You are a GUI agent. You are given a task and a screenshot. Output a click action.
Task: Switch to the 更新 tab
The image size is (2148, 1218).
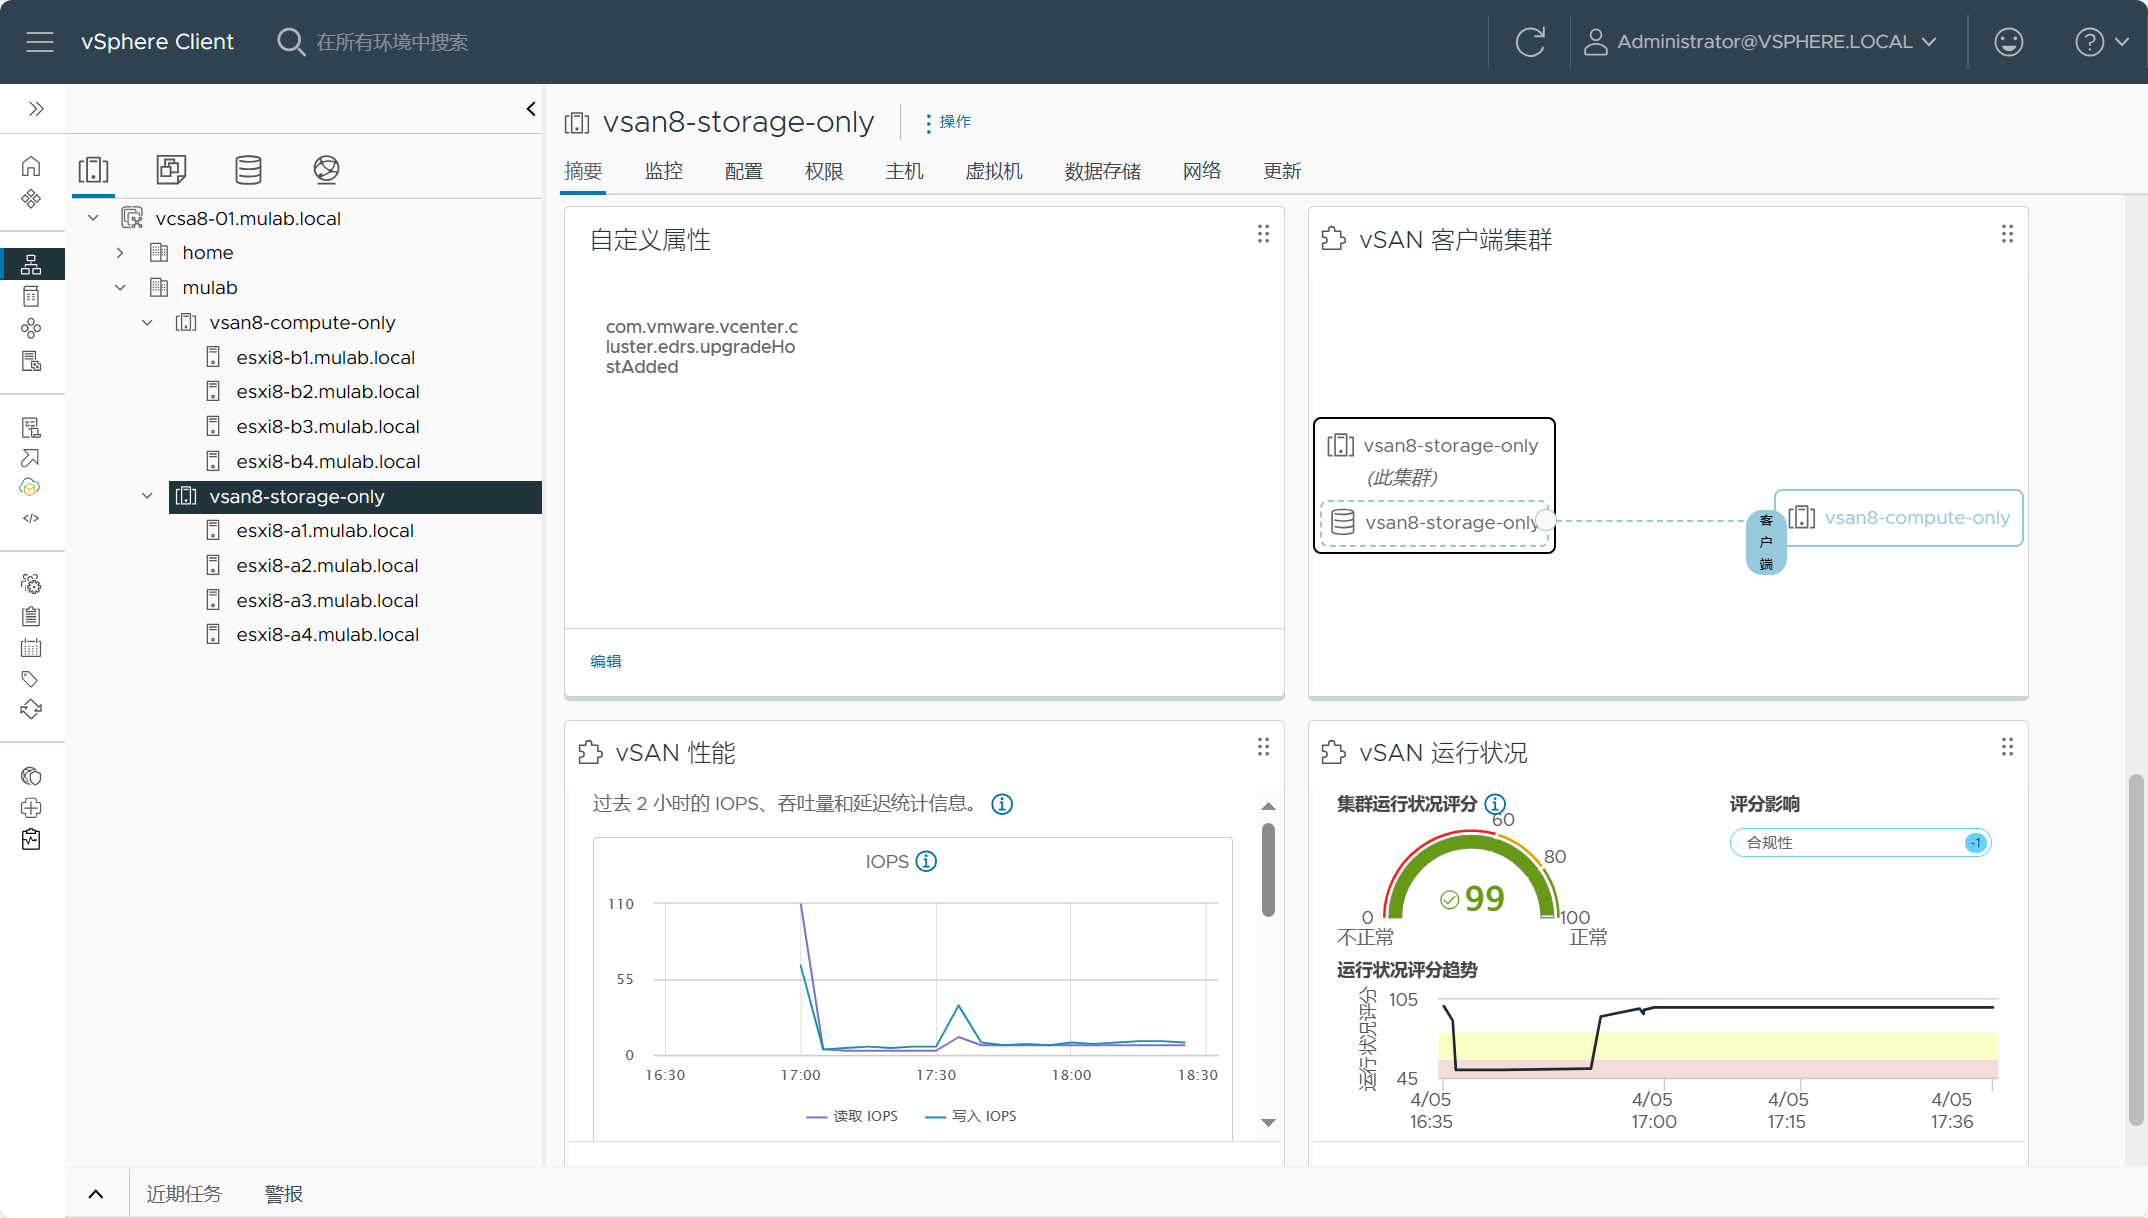tap(1282, 171)
